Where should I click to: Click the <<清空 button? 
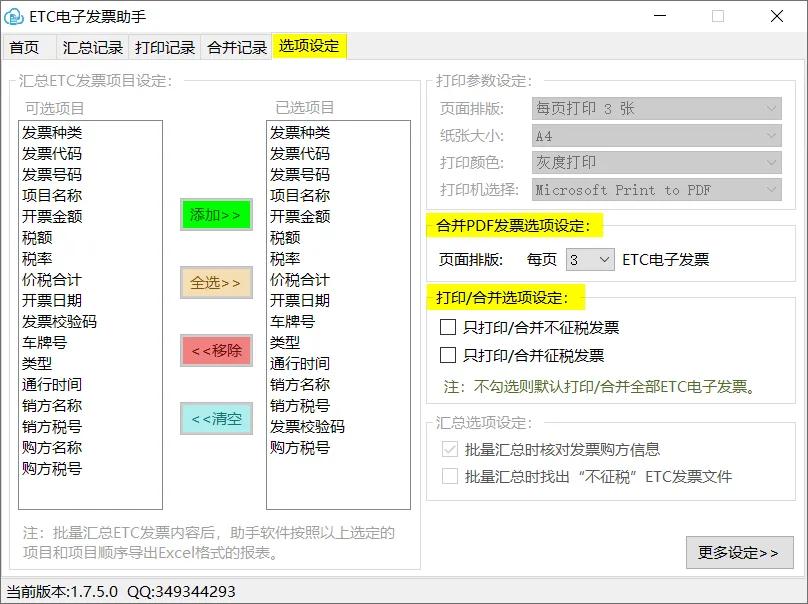216,418
